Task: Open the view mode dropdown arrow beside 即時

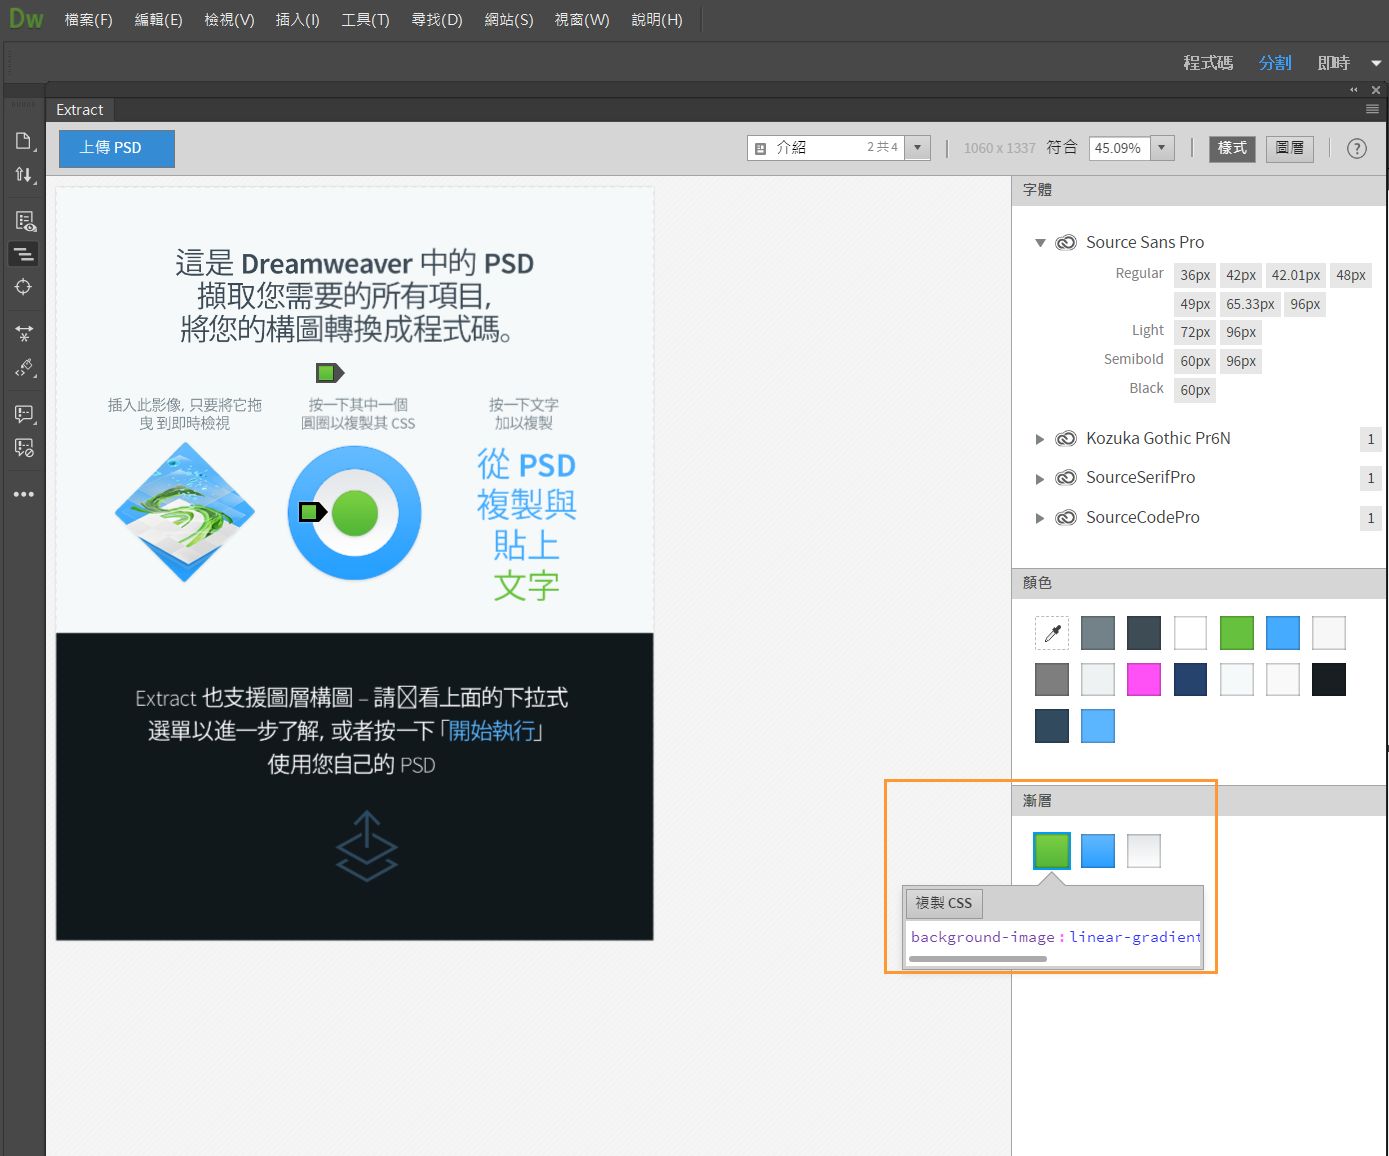Action: (1376, 63)
